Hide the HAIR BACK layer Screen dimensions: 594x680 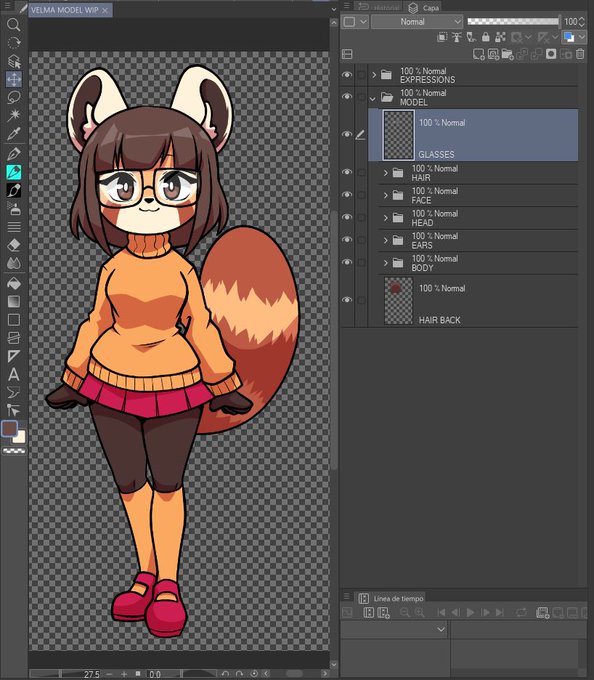[x=346, y=300]
